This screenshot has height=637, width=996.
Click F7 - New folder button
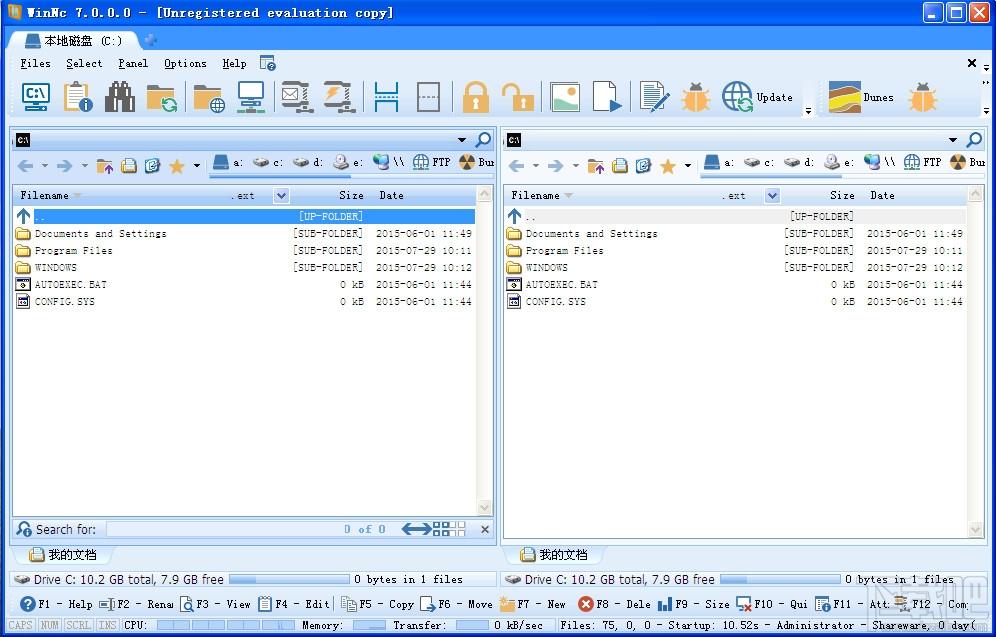[532, 604]
